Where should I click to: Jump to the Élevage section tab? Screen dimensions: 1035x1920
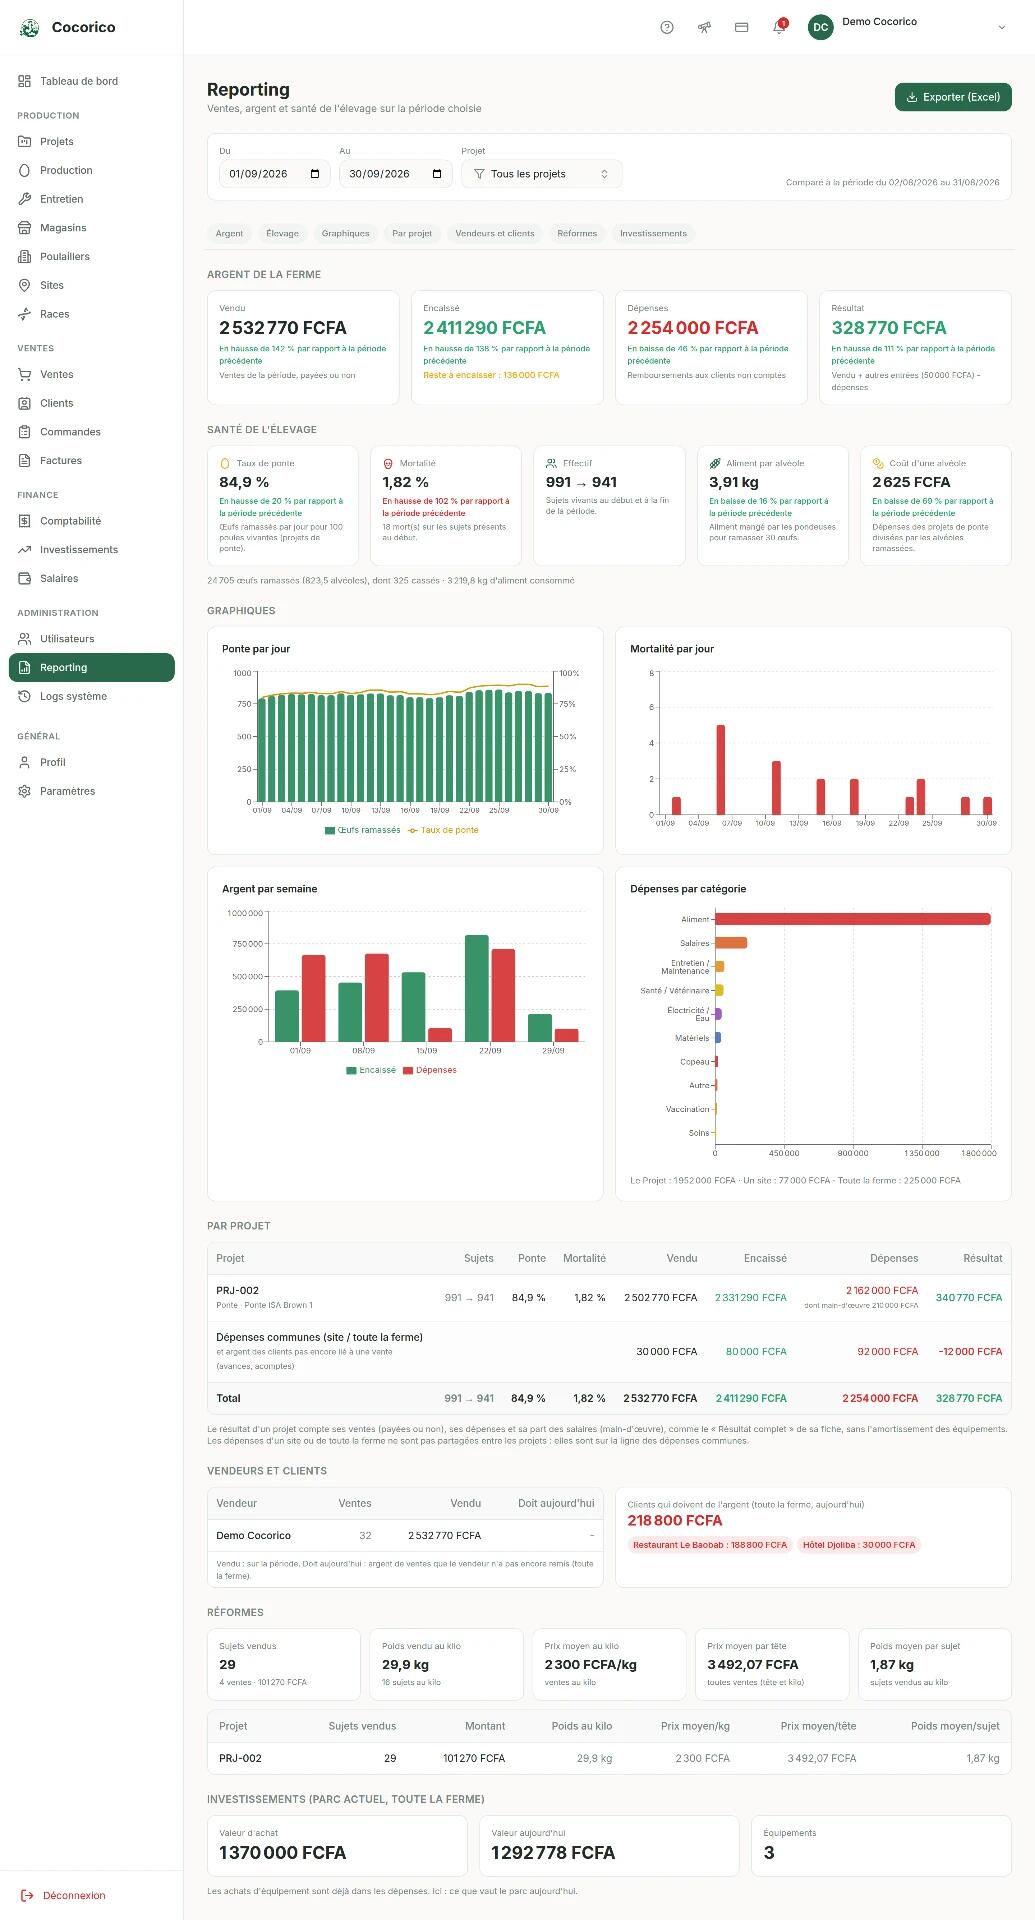click(282, 233)
